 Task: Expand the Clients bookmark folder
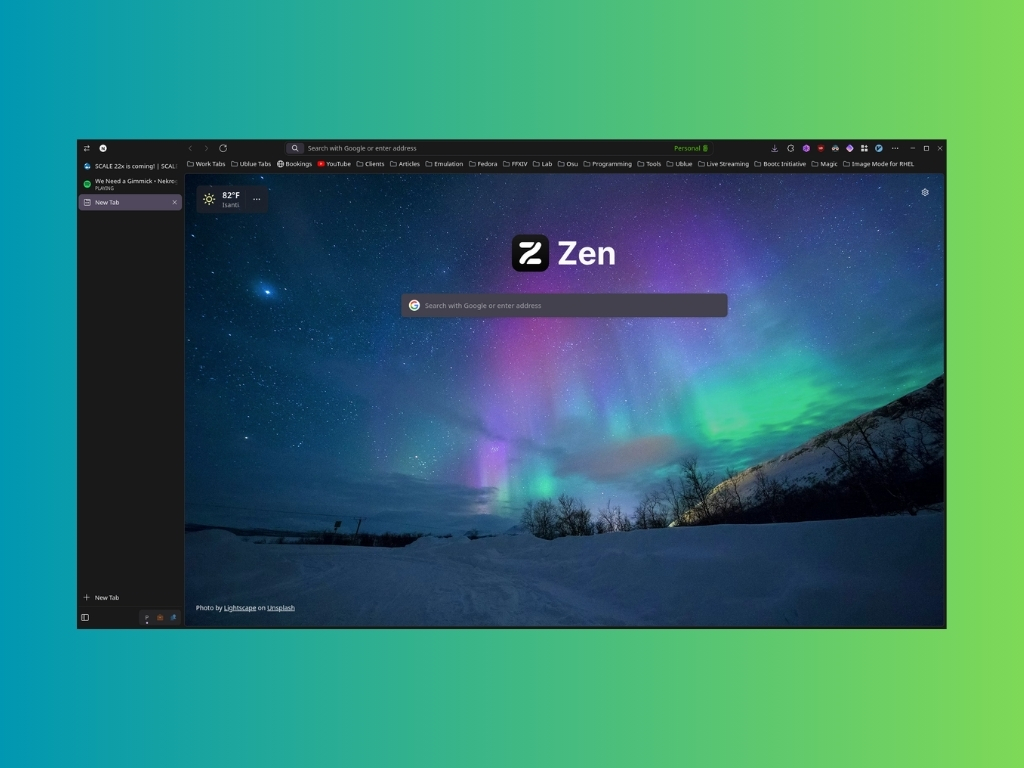[x=370, y=164]
